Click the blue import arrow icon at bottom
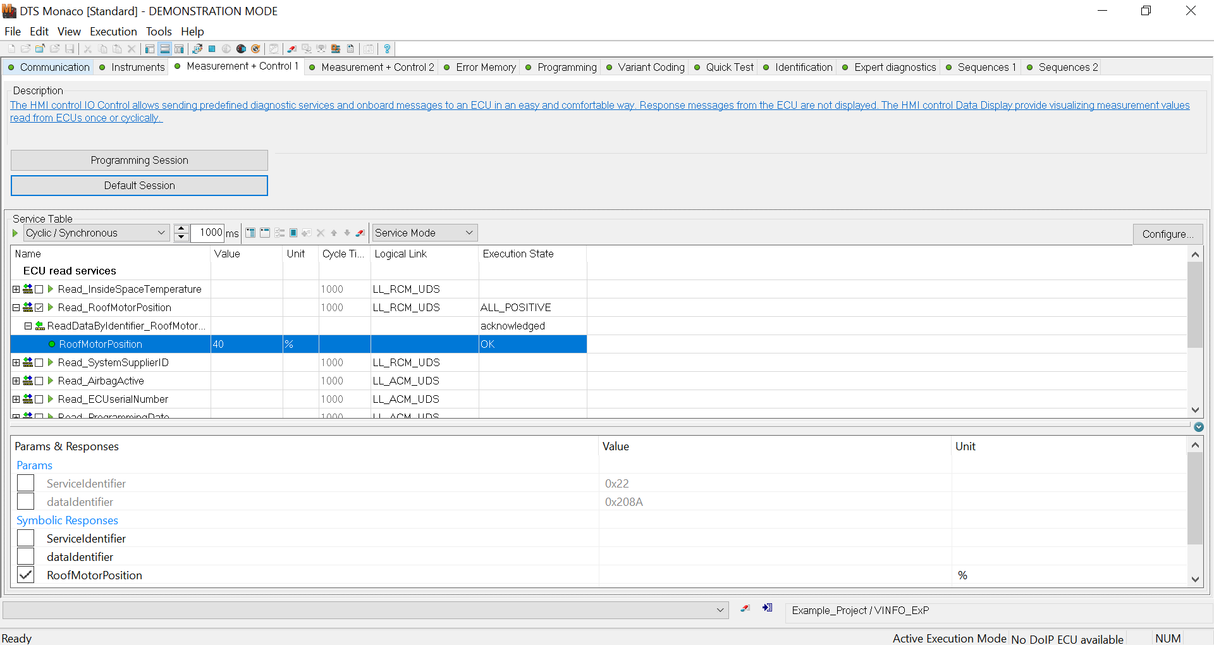Viewport: 1214px width, 645px height. pyautogui.click(x=767, y=609)
